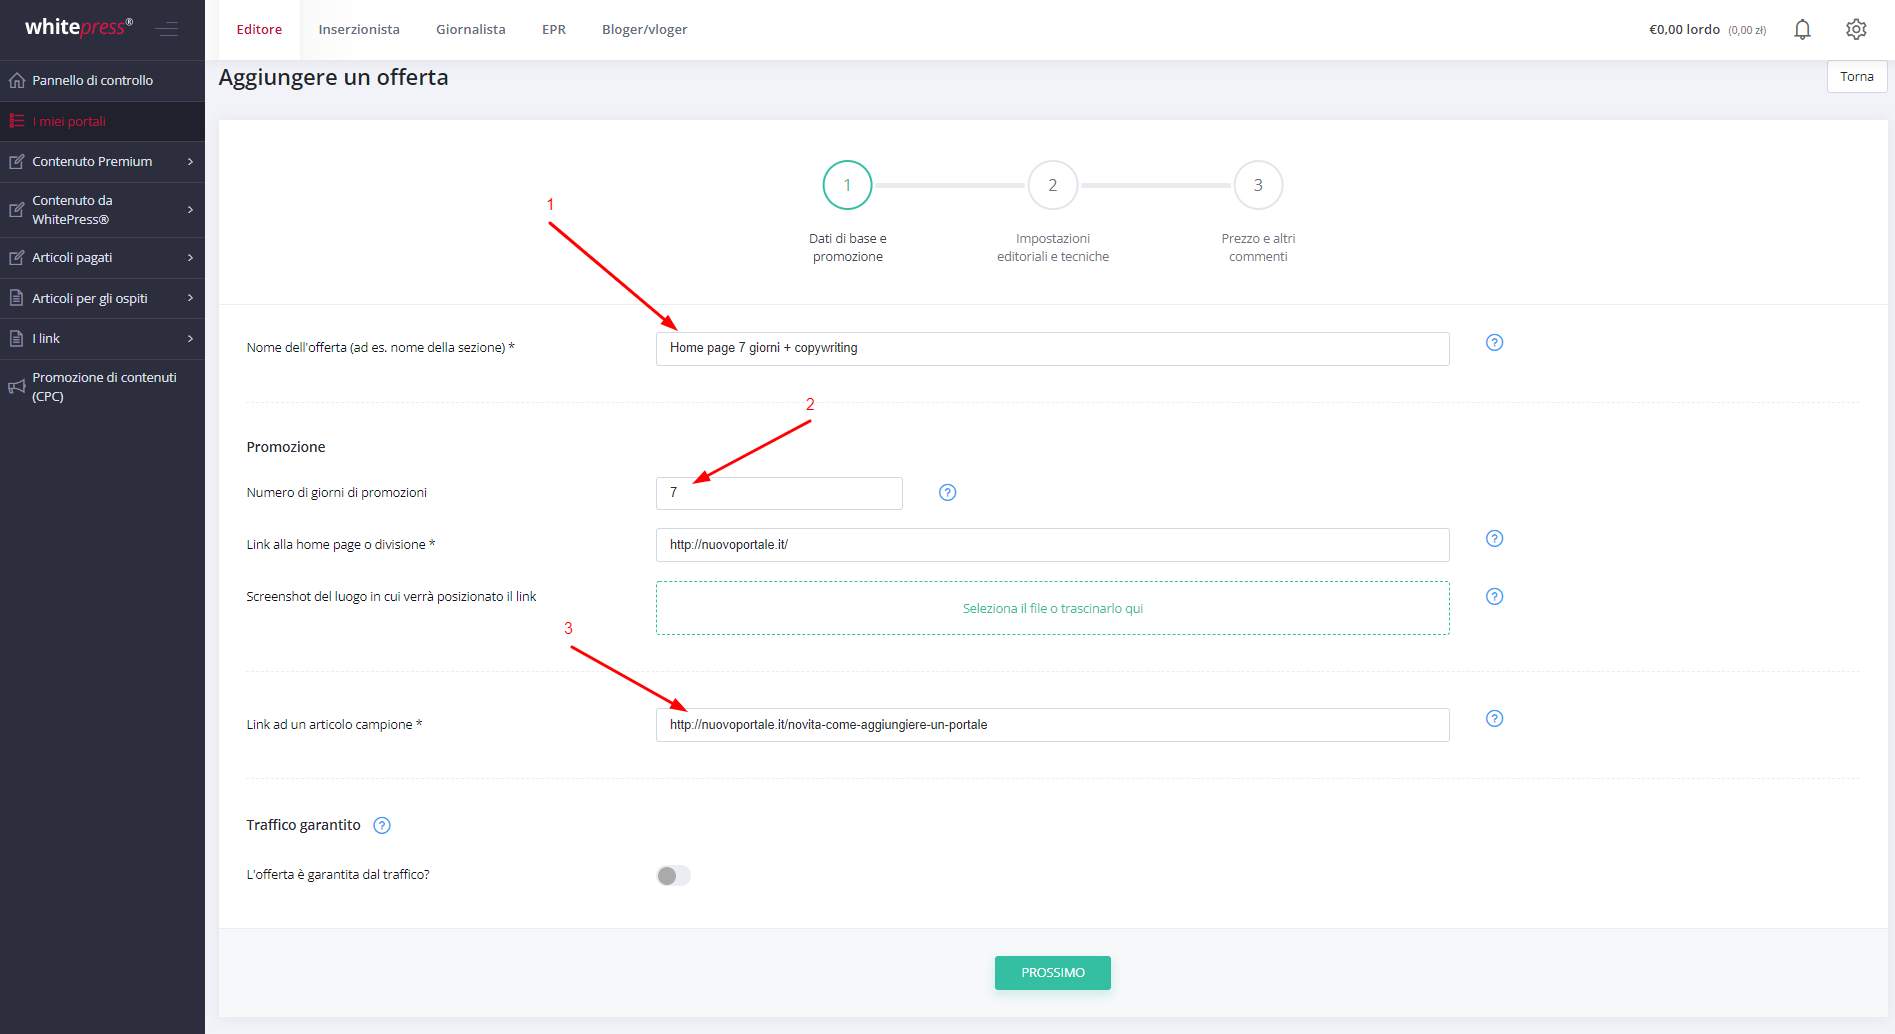Click the offer name input field

click(x=1052, y=349)
